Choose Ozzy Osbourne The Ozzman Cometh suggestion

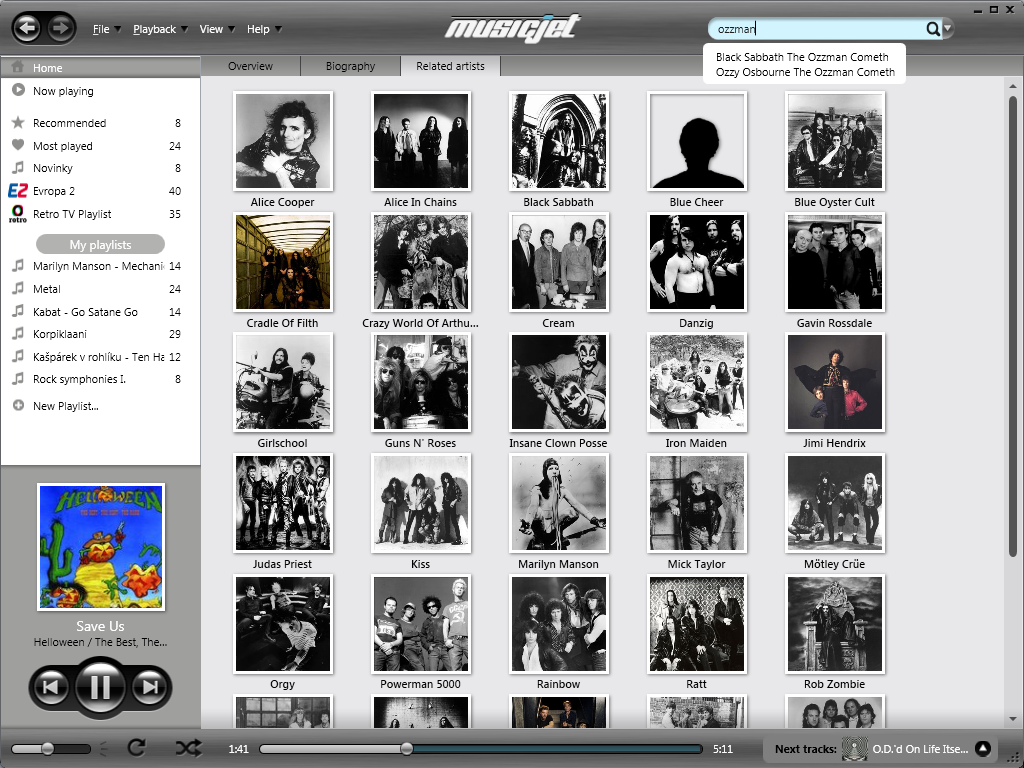(x=805, y=72)
